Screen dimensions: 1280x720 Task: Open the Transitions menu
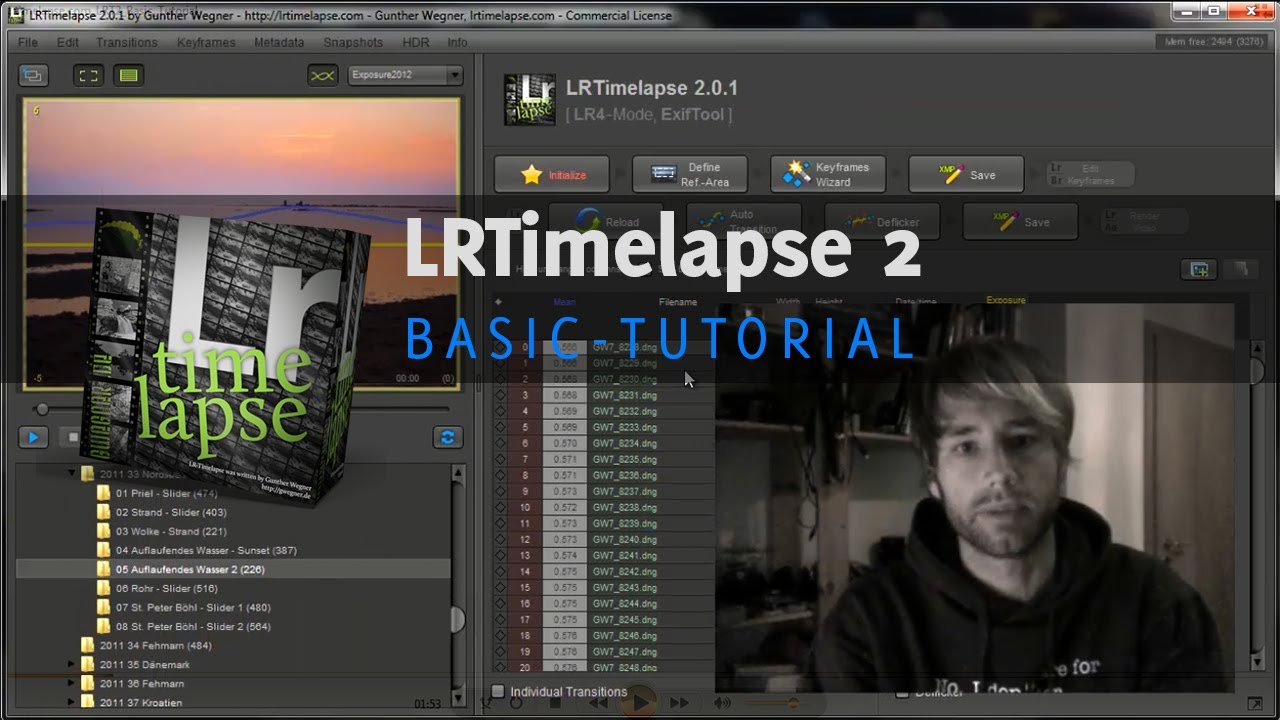pyautogui.click(x=127, y=43)
